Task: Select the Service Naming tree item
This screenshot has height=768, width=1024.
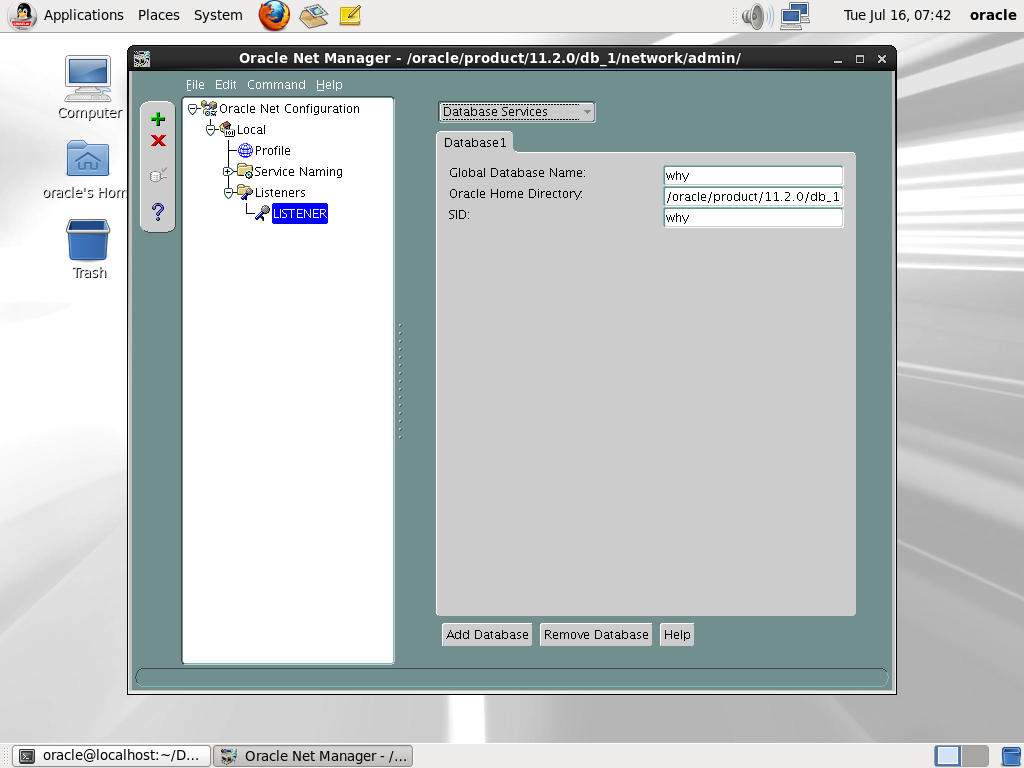Action: pos(298,172)
